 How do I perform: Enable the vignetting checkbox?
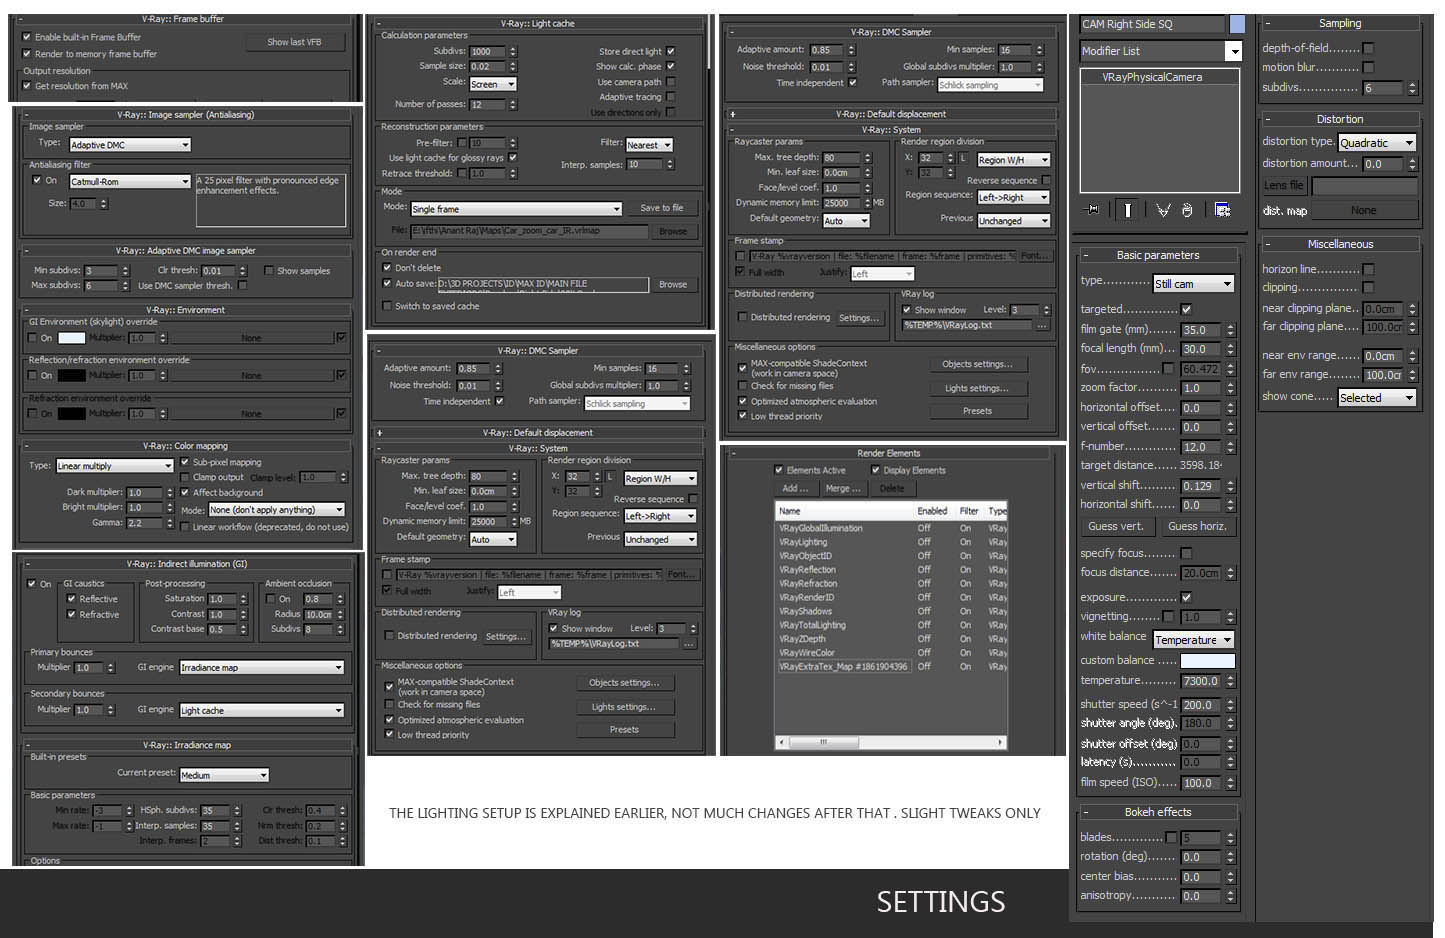point(1169,617)
